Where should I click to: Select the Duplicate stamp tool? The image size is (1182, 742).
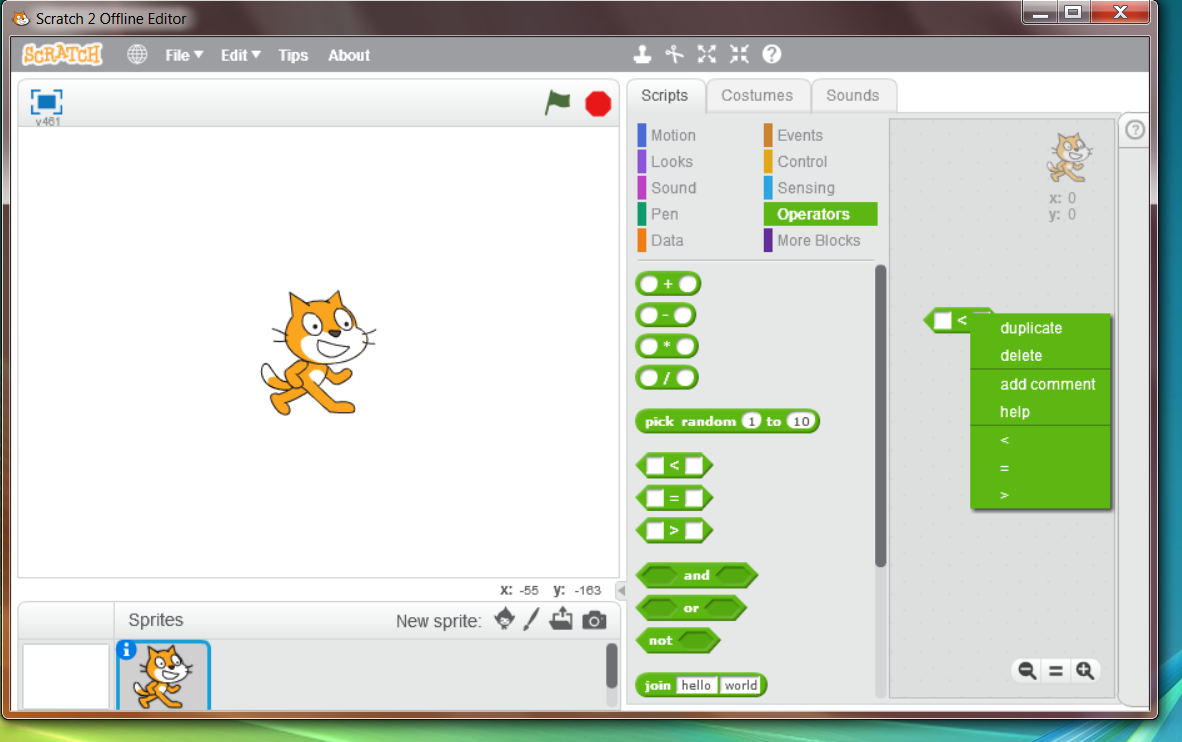point(642,55)
